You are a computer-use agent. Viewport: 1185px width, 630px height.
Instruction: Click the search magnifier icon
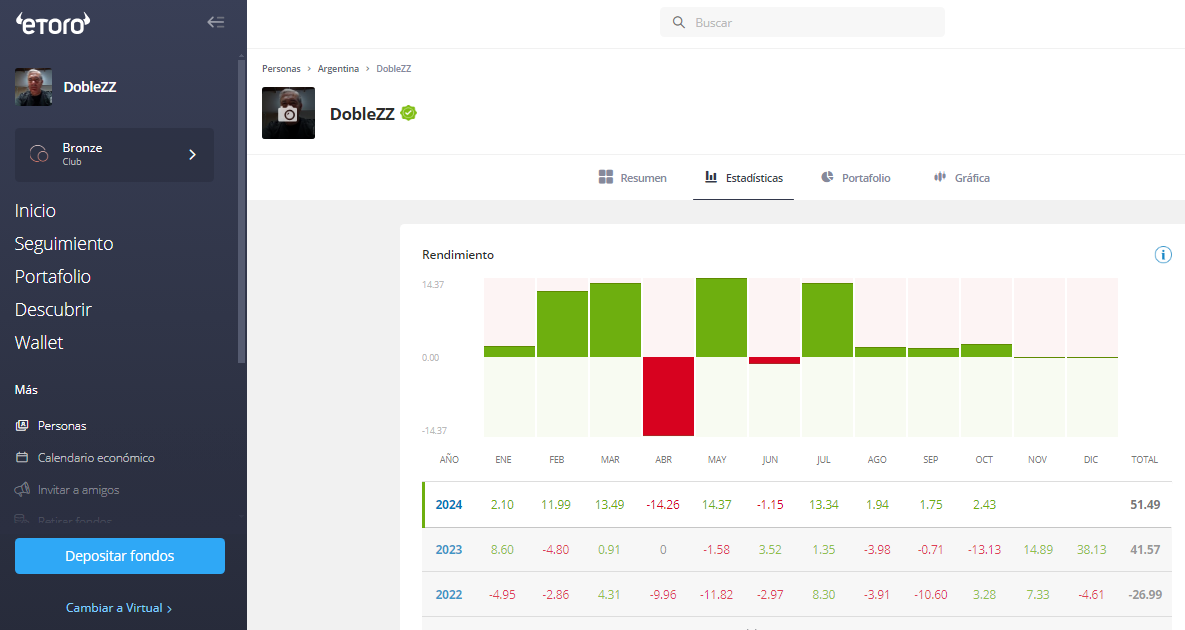click(x=679, y=22)
